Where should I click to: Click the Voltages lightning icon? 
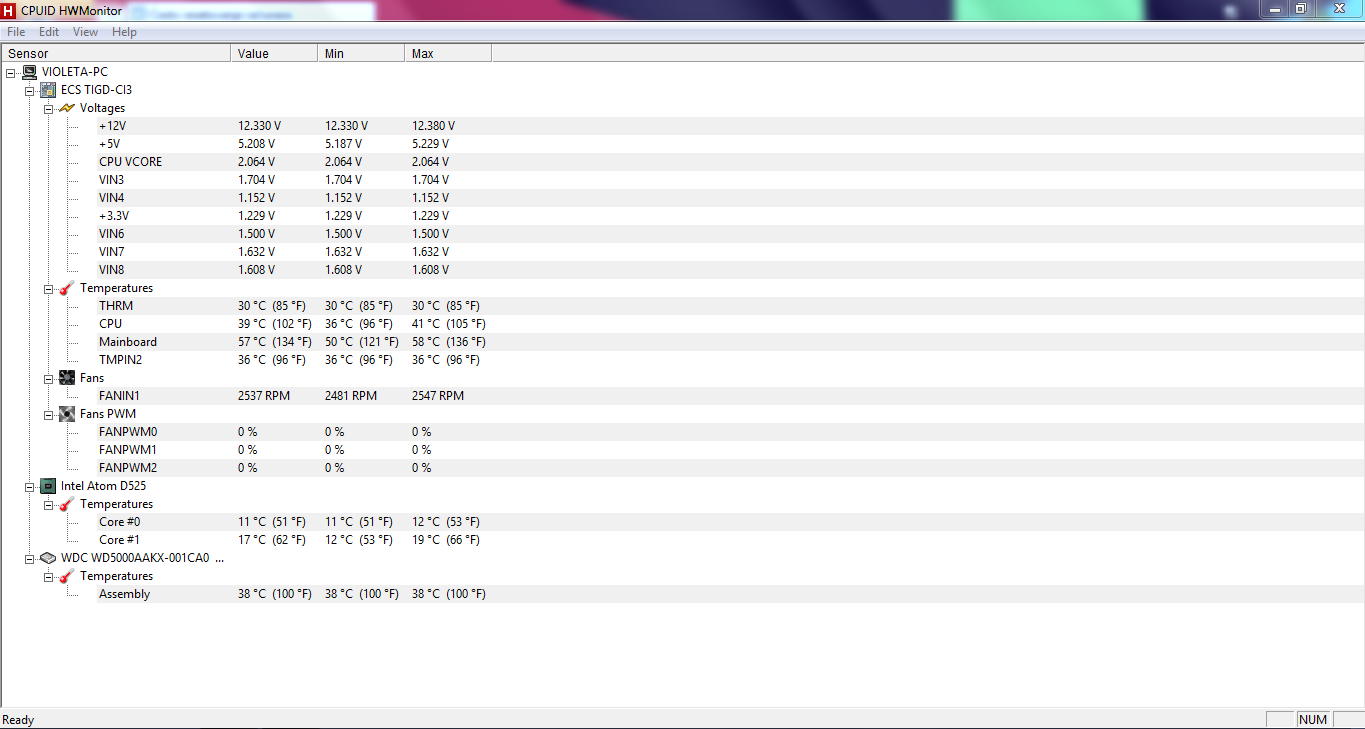67,108
